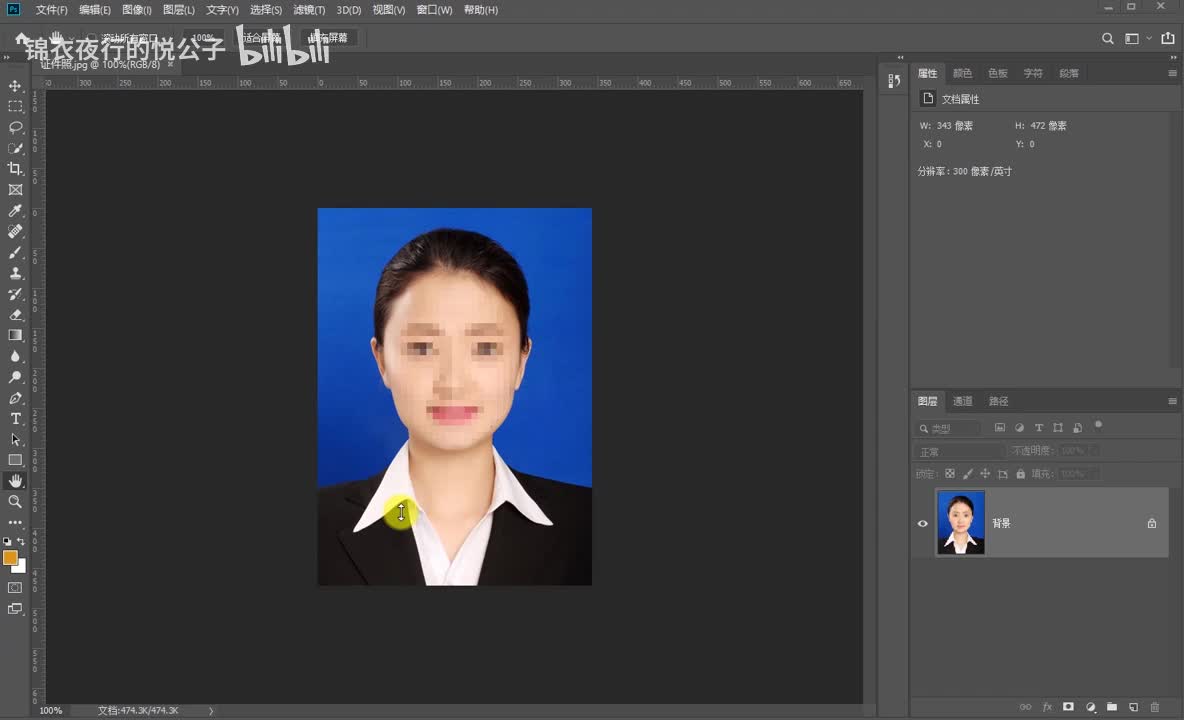This screenshot has width=1184, height=720.
Task: Click the 填充屏幕 button in options bar
Action: click(x=328, y=38)
